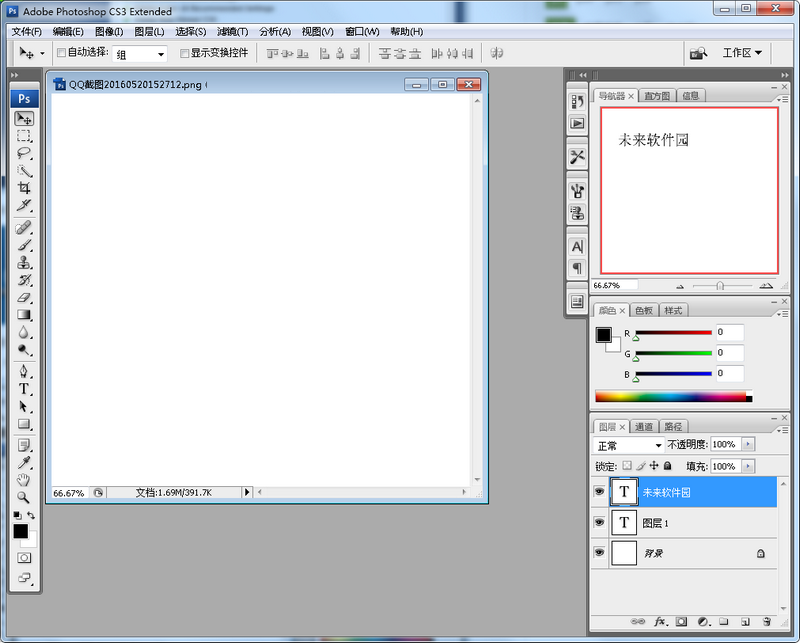Enable the 自动选择 checkbox
The image size is (800, 643).
[x=61, y=53]
